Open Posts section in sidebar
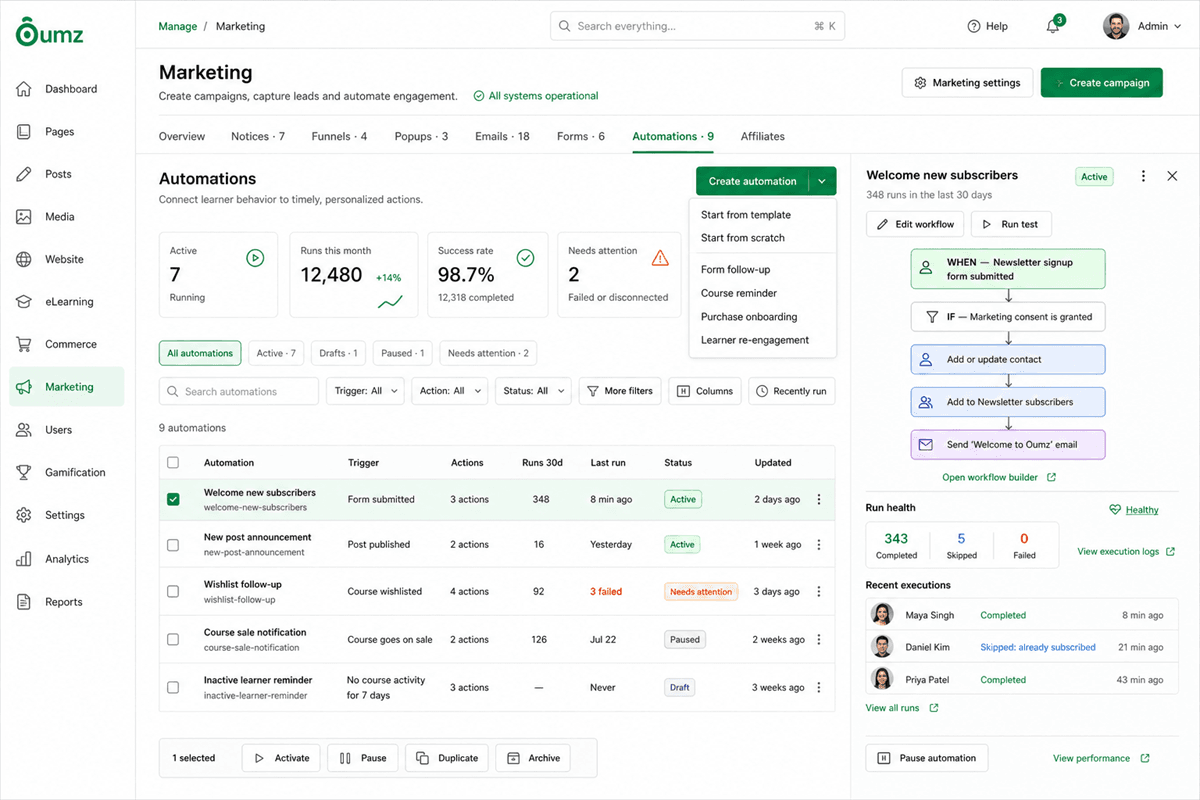The width and height of the screenshot is (1200, 800). click(x=67, y=174)
